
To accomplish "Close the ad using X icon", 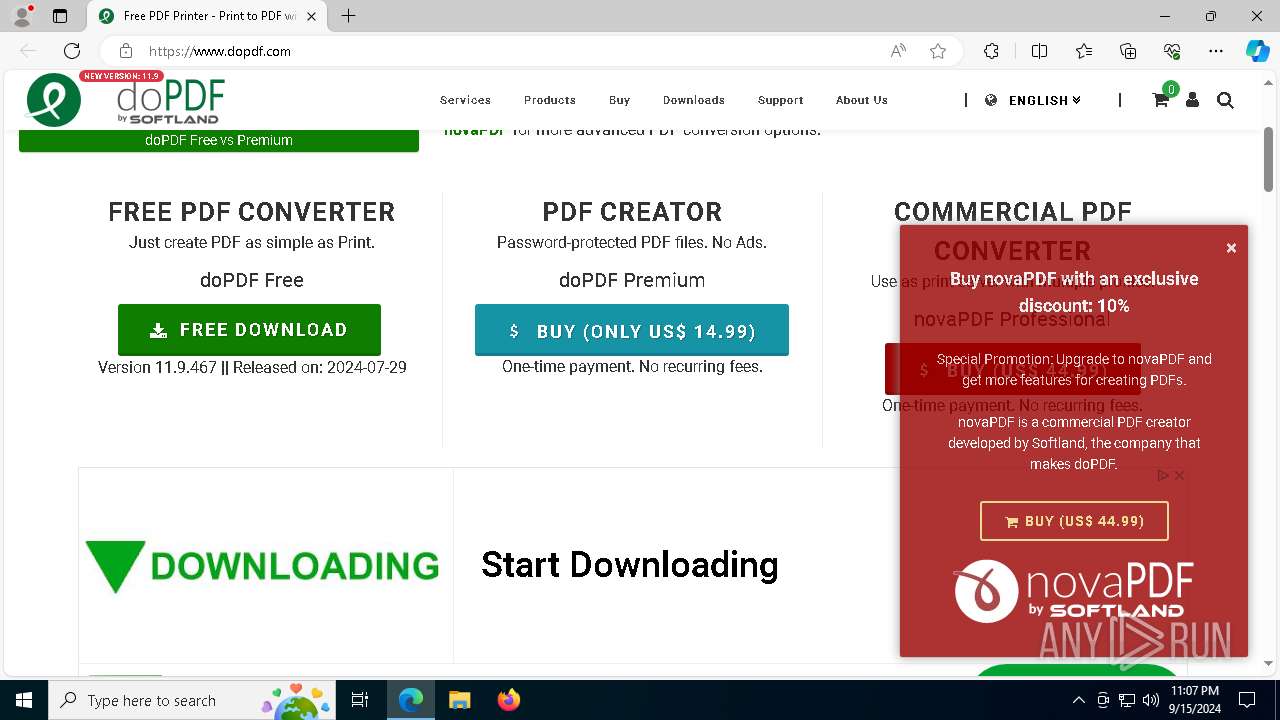I will point(1179,476).
